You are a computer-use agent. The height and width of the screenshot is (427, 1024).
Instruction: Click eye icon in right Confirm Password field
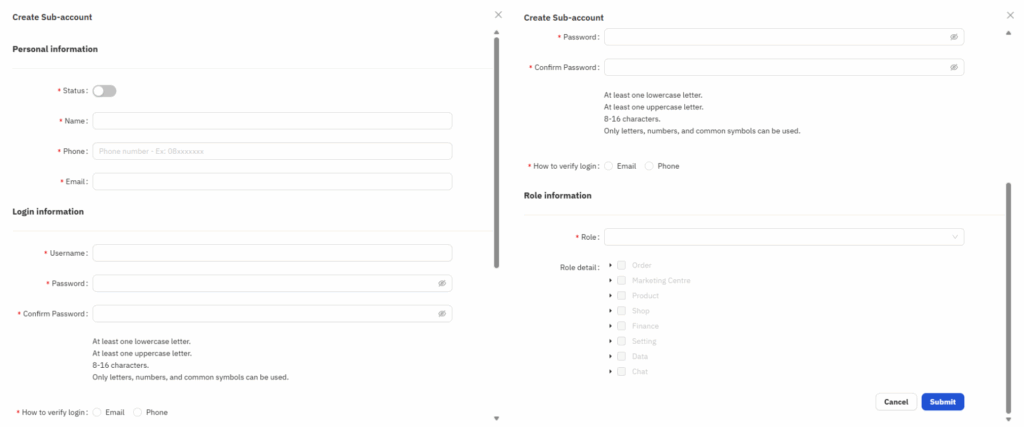click(953, 67)
